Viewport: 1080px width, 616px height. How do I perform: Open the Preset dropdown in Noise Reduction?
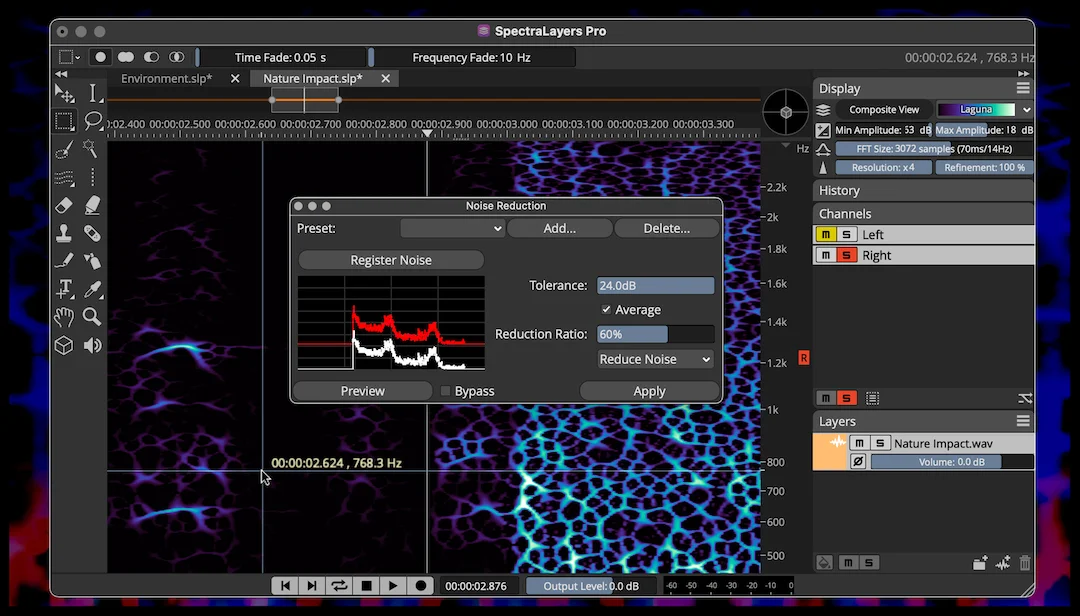[x=453, y=228]
